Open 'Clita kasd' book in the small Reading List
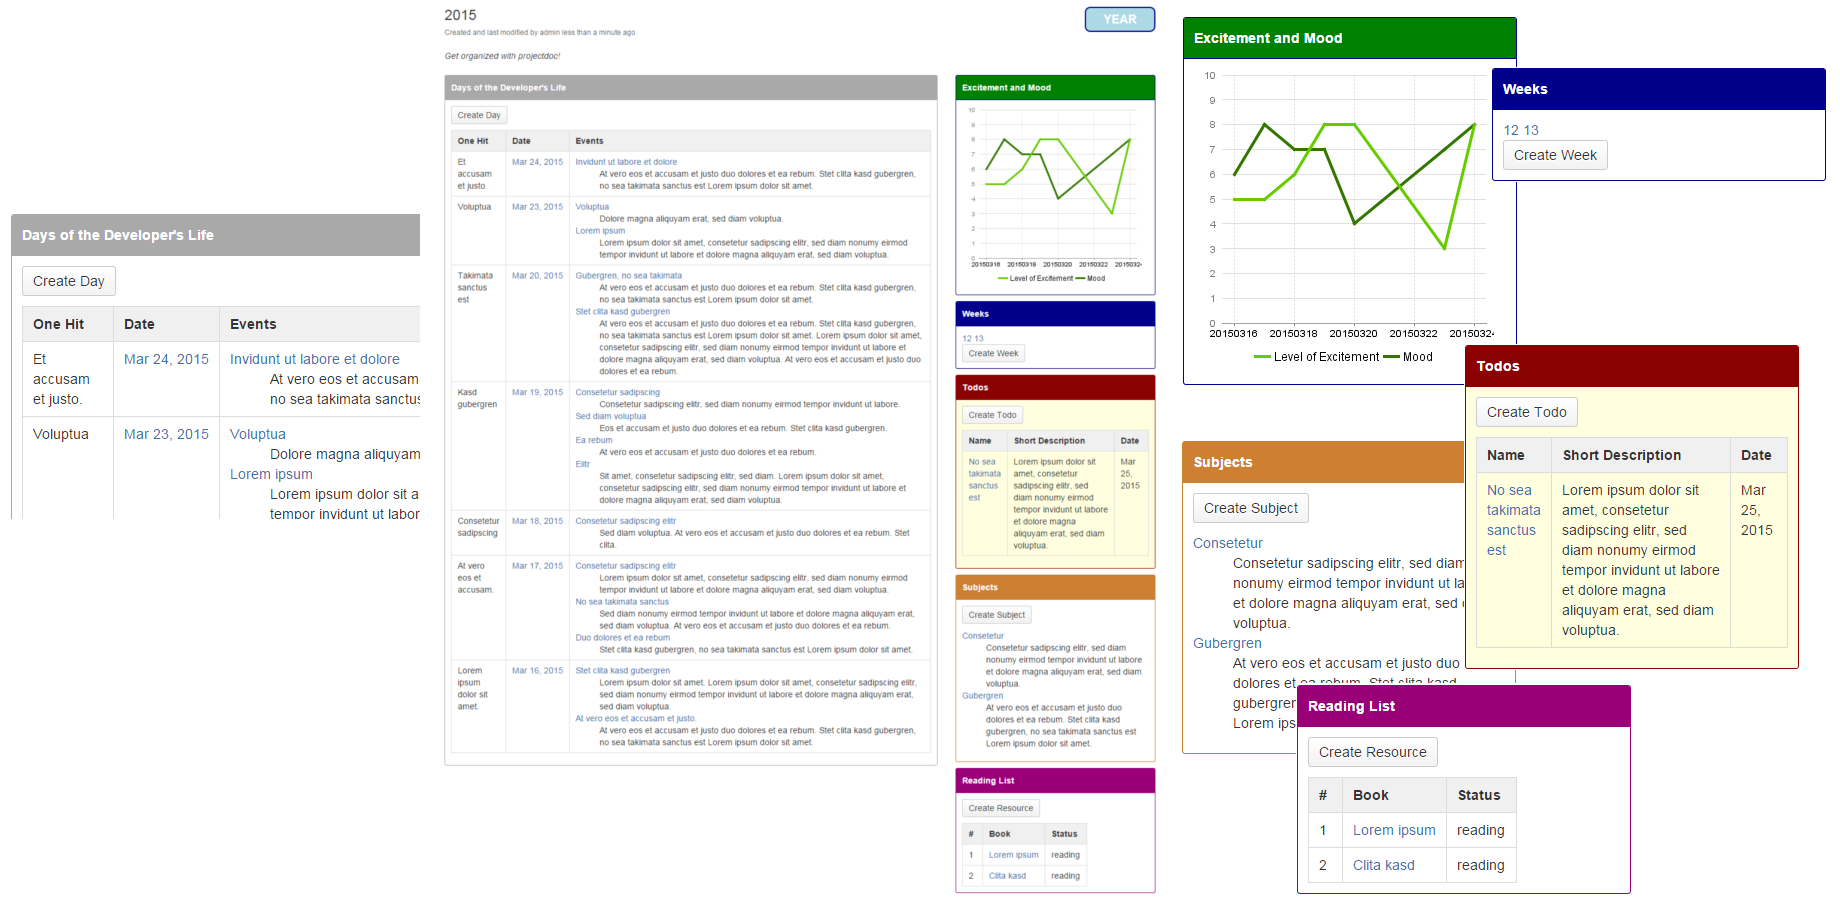The width and height of the screenshot is (1840, 900). click(1008, 876)
